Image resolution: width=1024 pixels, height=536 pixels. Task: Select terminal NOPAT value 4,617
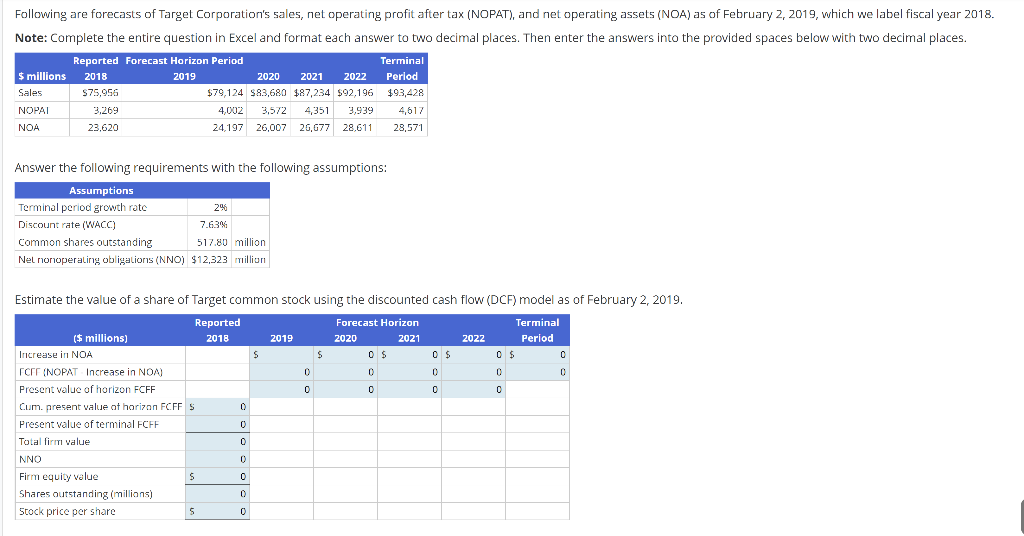coord(411,110)
